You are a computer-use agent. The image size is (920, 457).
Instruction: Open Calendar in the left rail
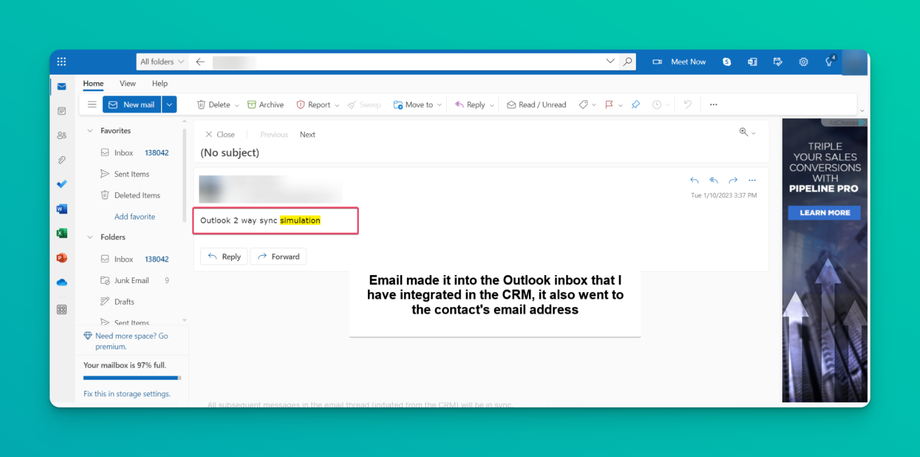(x=62, y=111)
